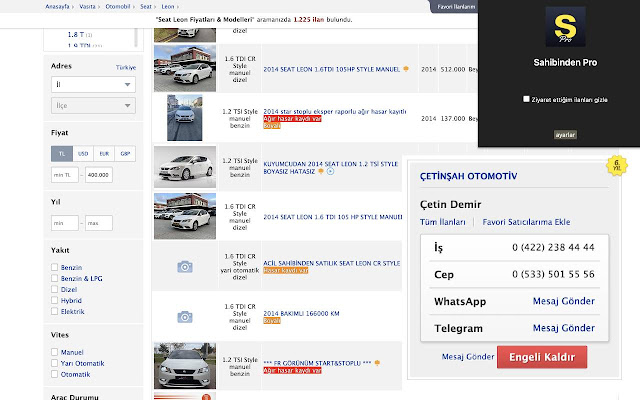This screenshot has height=400, width=640.
Task: Click the minimum year field
Action: (x=64, y=223)
